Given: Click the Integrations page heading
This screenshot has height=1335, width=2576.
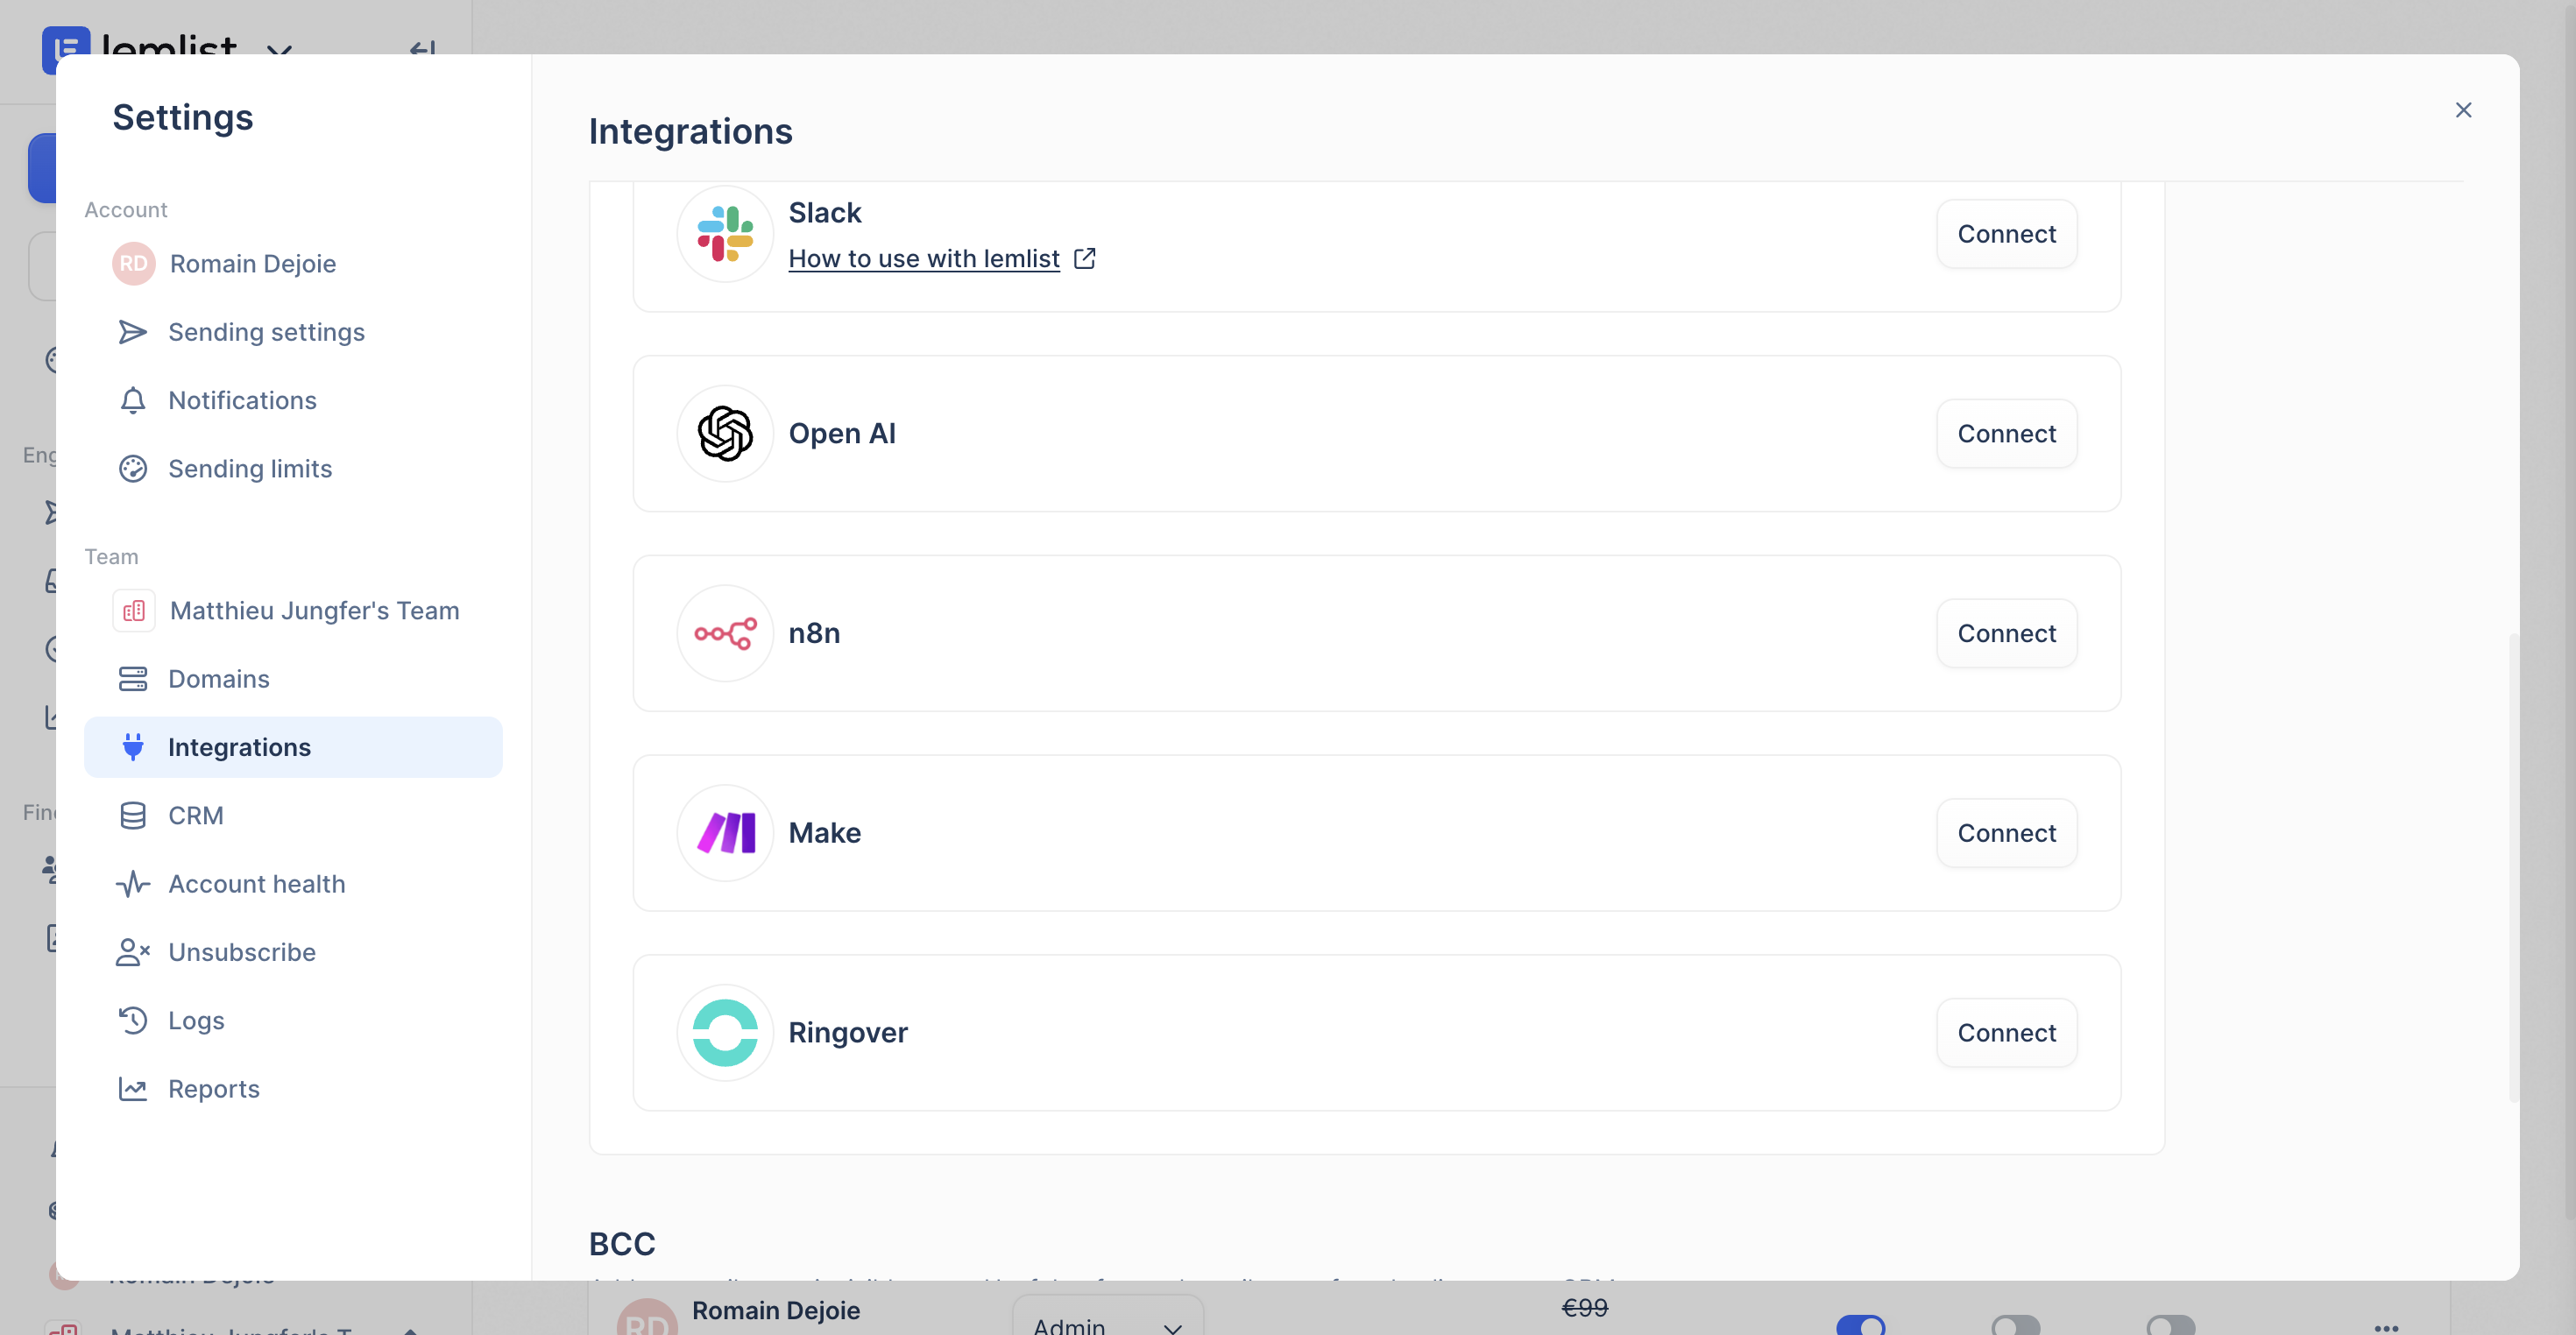Looking at the screenshot, I should pyautogui.click(x=690, y=131).
